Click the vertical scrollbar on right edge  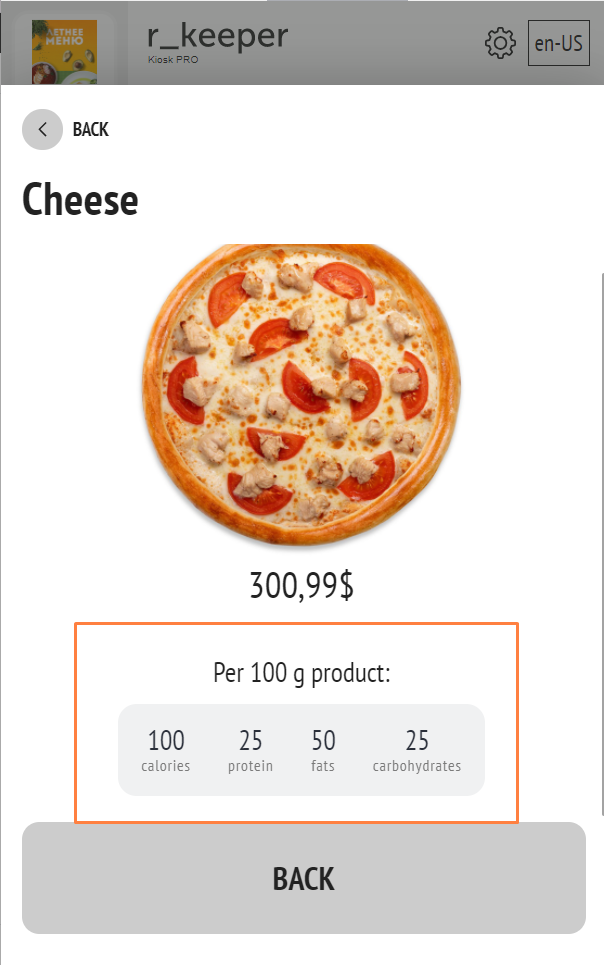tap(602, 545)
